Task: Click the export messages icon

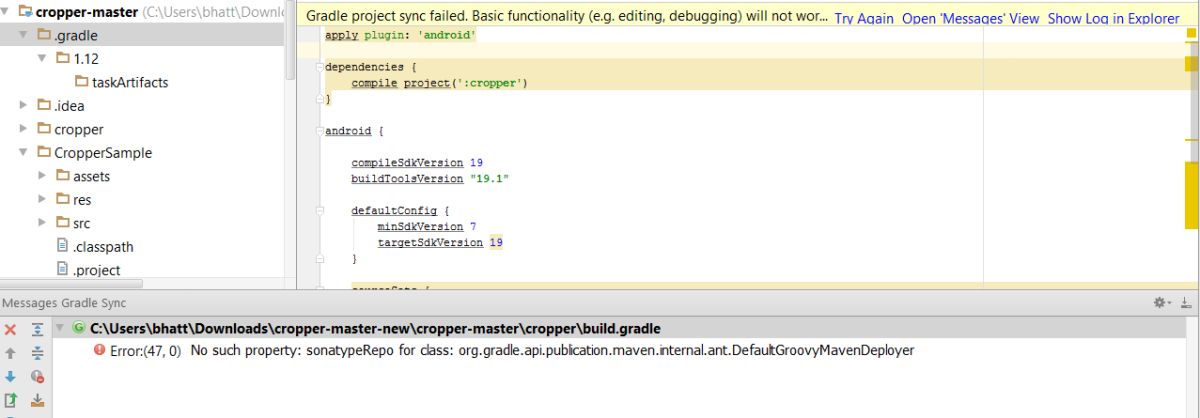Action: coord(10,401)
